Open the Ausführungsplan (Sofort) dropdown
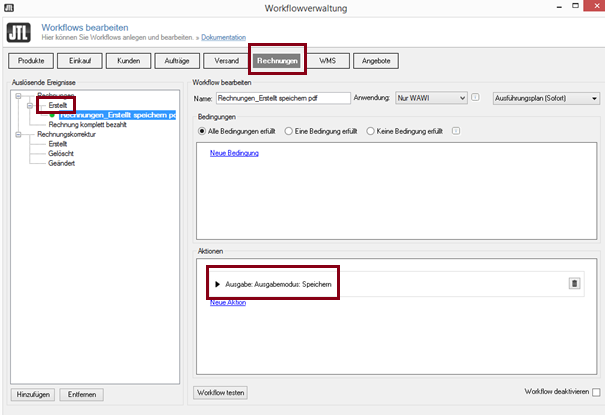Viewport: 605px width, 415px height. (546, 98)
